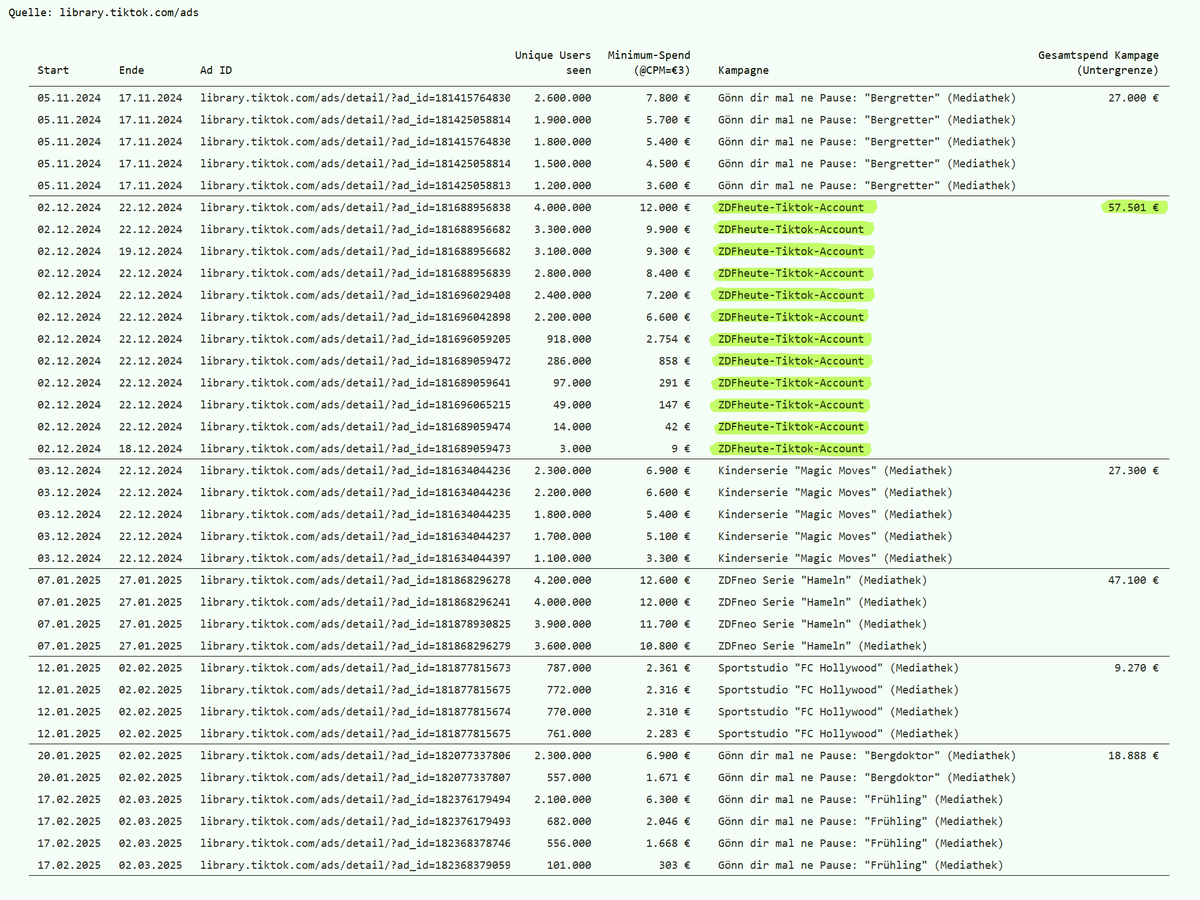The height and width of the screenshot is (900, 1200).
Task: Open ad link ending in 181688956838
Action: tap(355, 208)
